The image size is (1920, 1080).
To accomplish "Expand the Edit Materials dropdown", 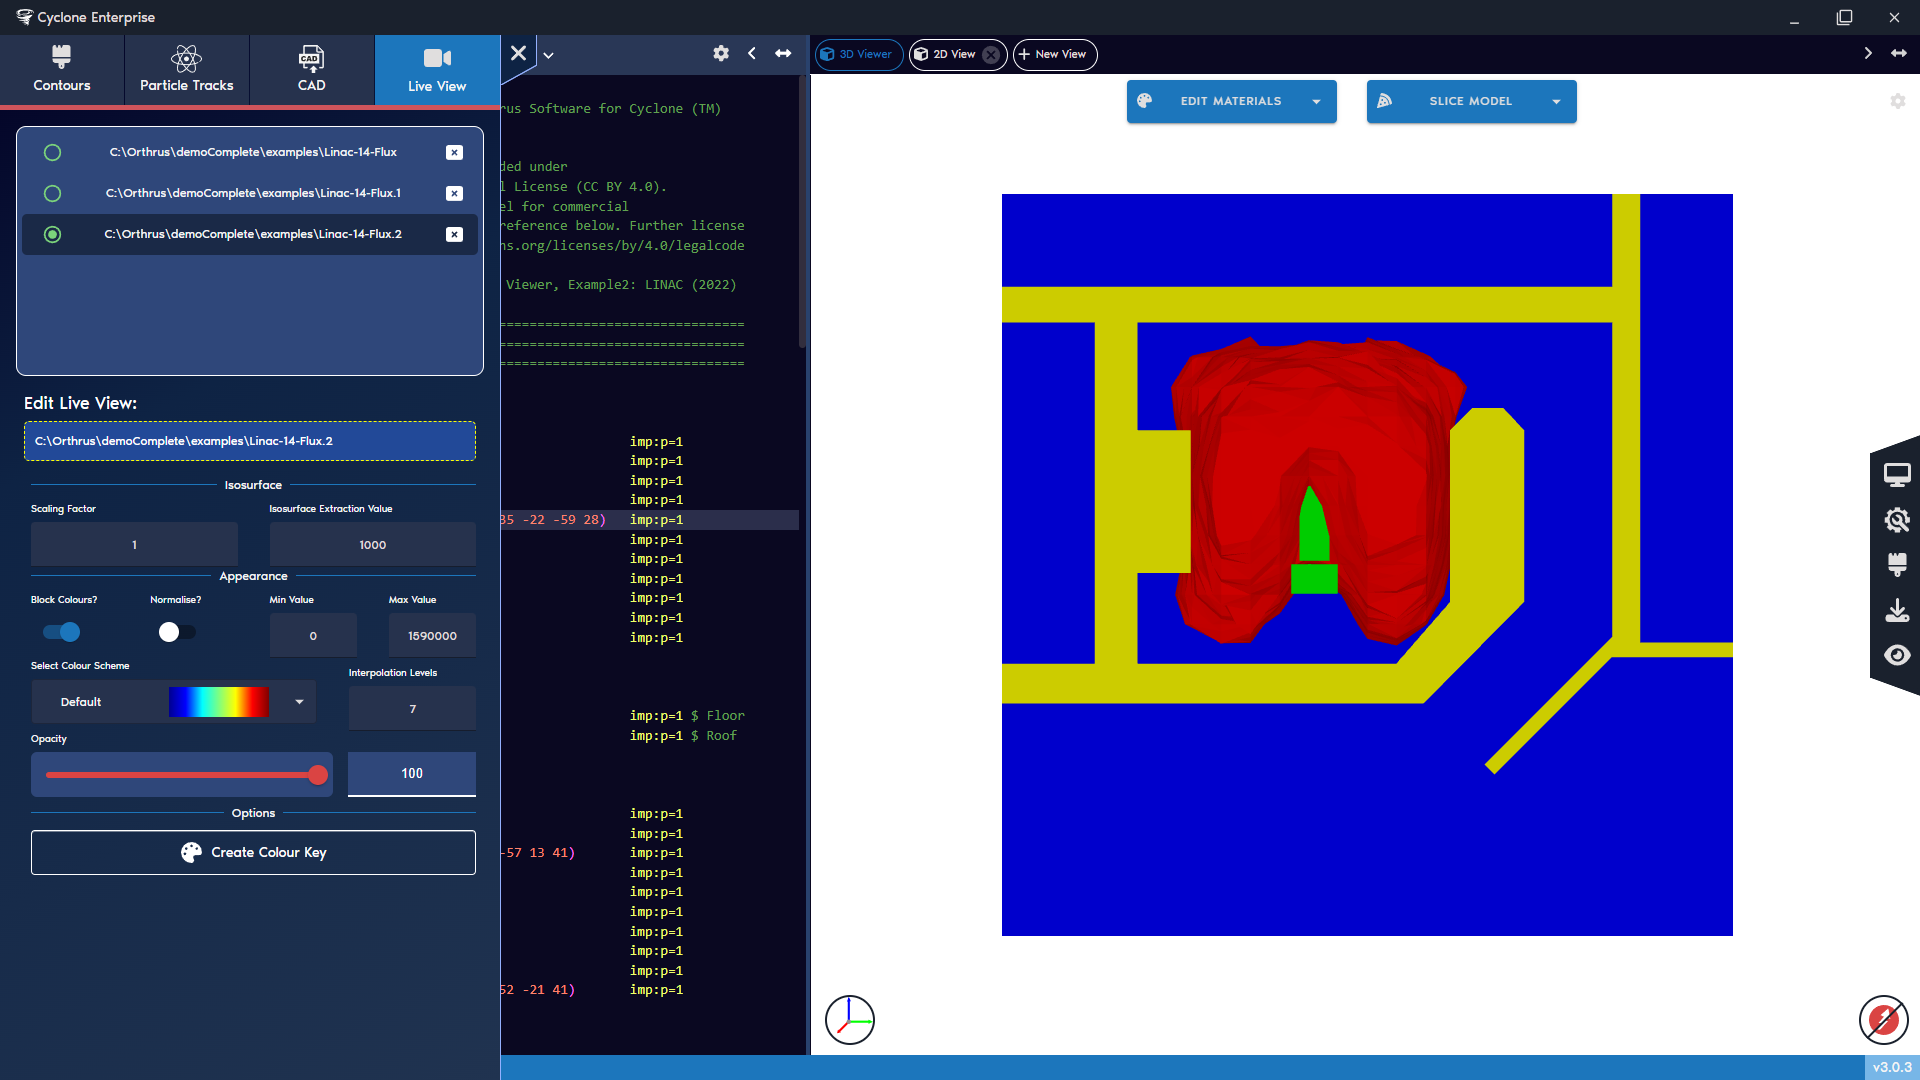I will tap(1316, 101).
